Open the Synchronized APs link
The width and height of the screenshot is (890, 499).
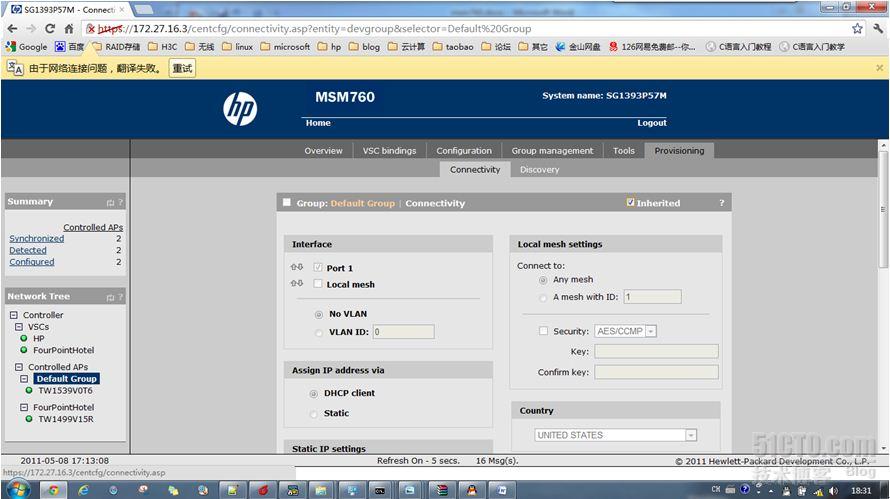36,238
